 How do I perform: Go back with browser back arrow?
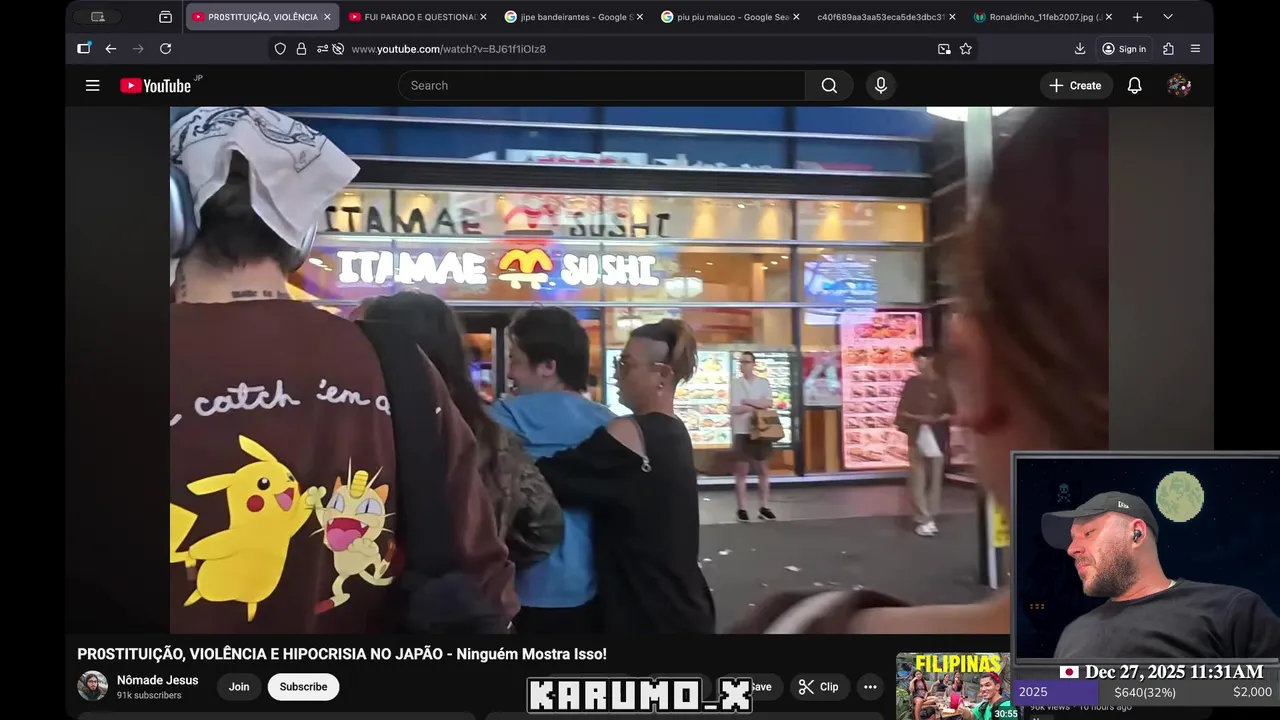tap(111, 48)
